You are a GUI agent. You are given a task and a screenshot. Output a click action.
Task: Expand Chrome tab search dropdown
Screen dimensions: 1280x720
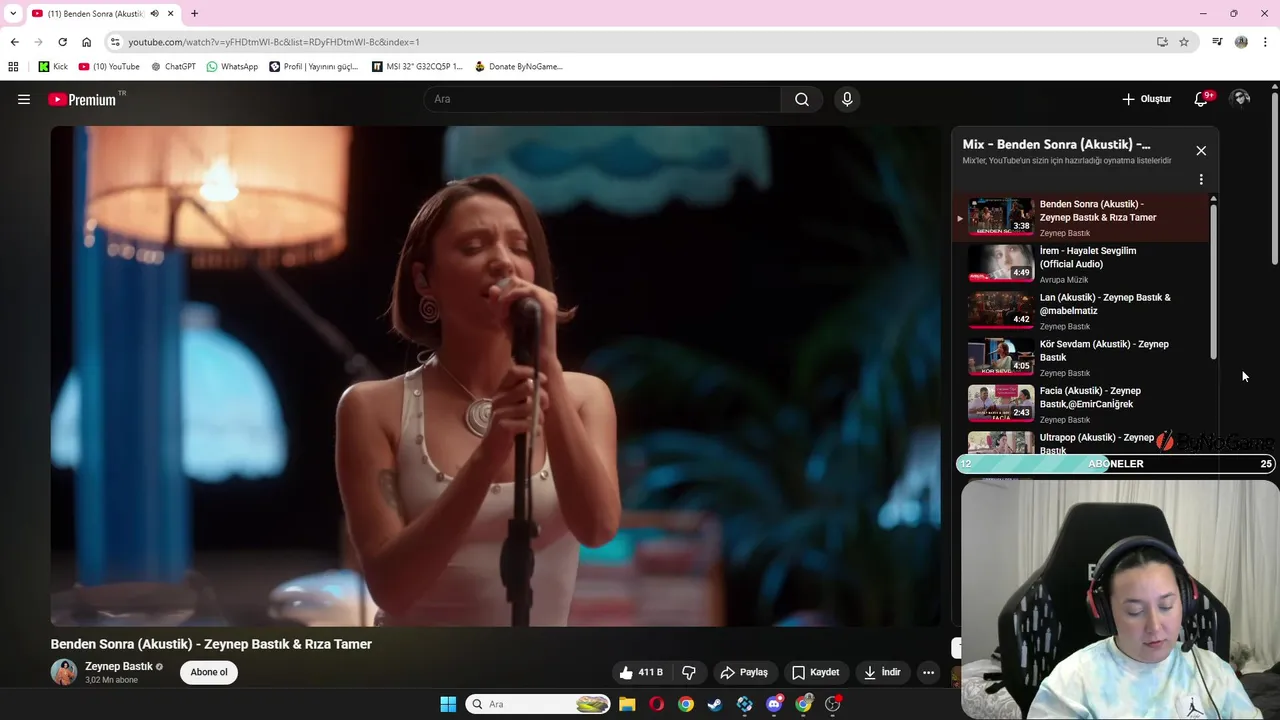pos(12,14)
